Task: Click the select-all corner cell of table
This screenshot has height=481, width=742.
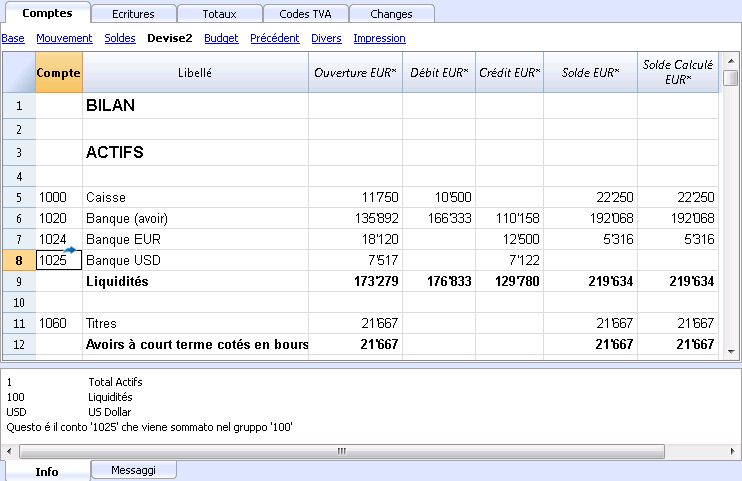Action: [19, 72]
